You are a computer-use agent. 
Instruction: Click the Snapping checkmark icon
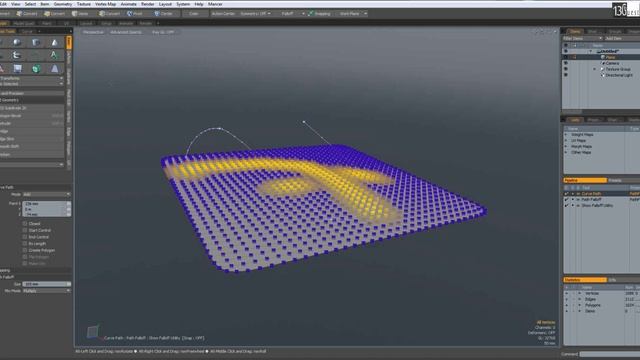311,13
